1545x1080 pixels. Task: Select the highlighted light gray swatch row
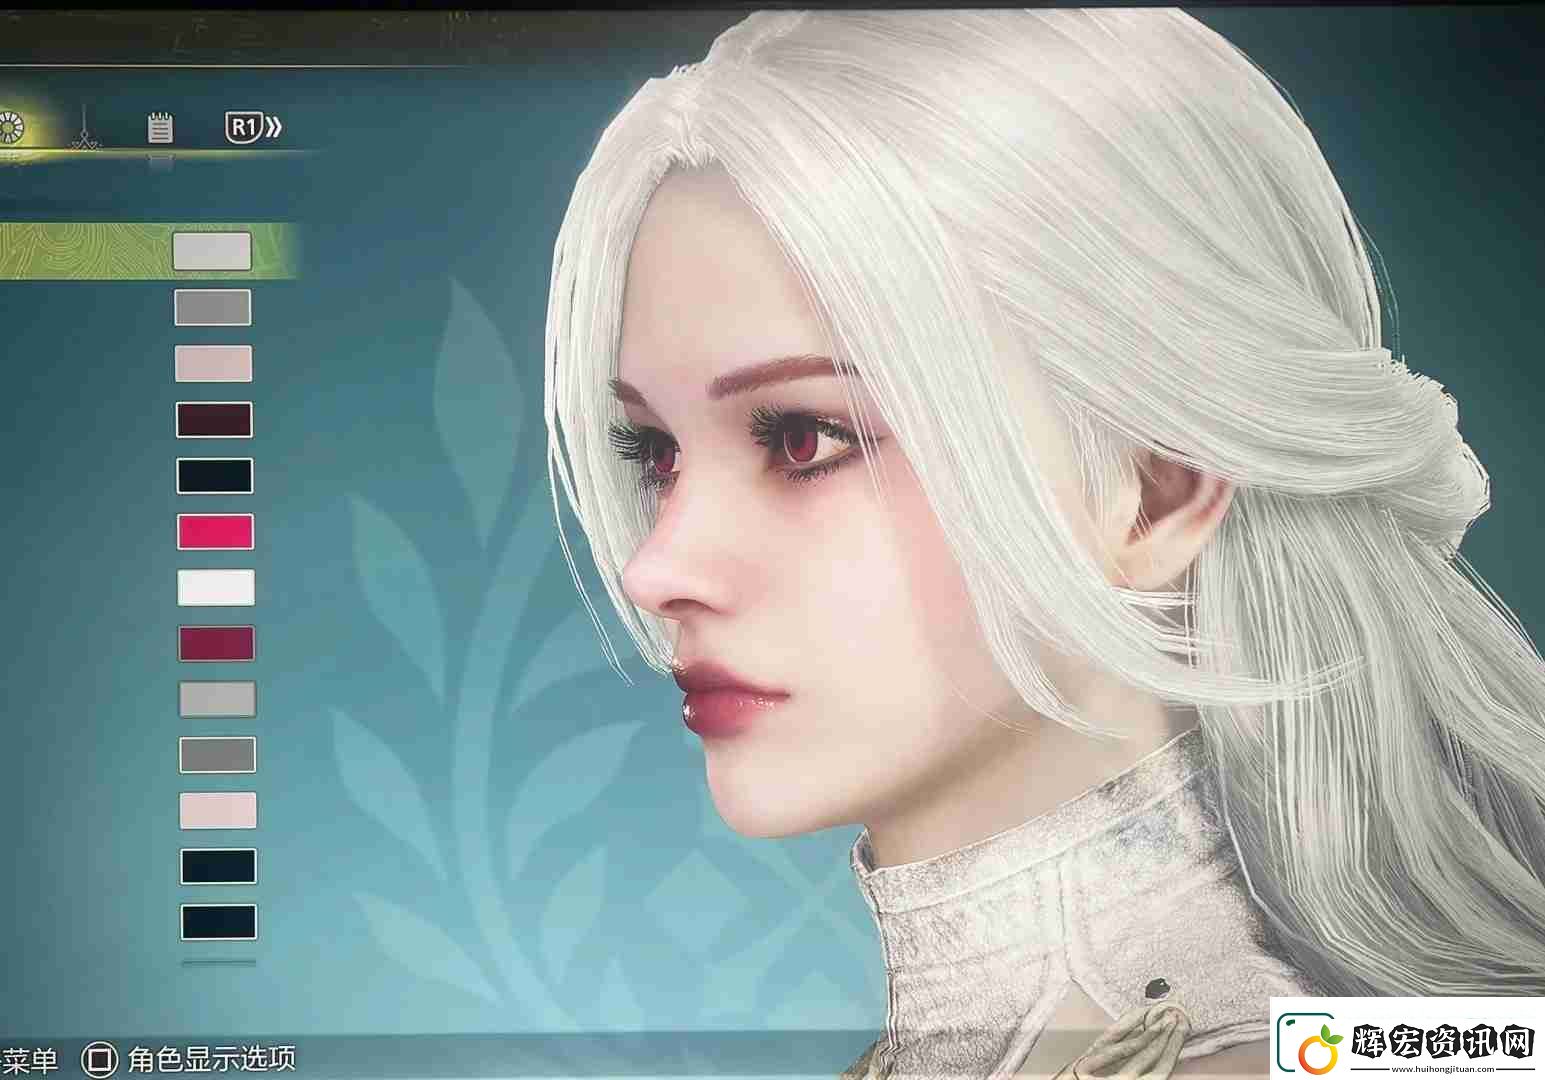(148, 251)
